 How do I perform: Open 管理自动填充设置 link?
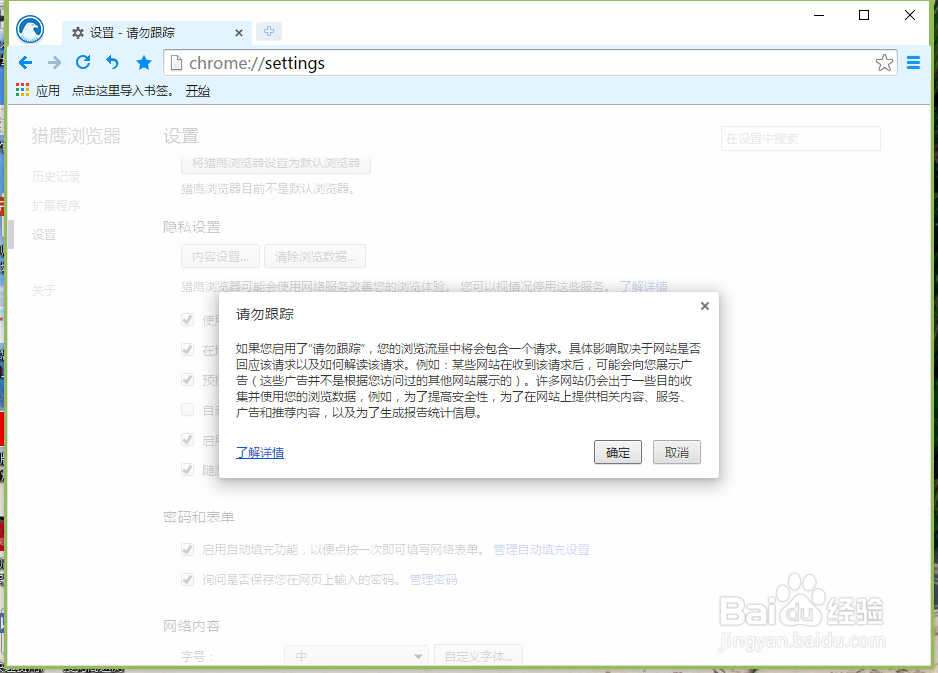click(541, 550)
